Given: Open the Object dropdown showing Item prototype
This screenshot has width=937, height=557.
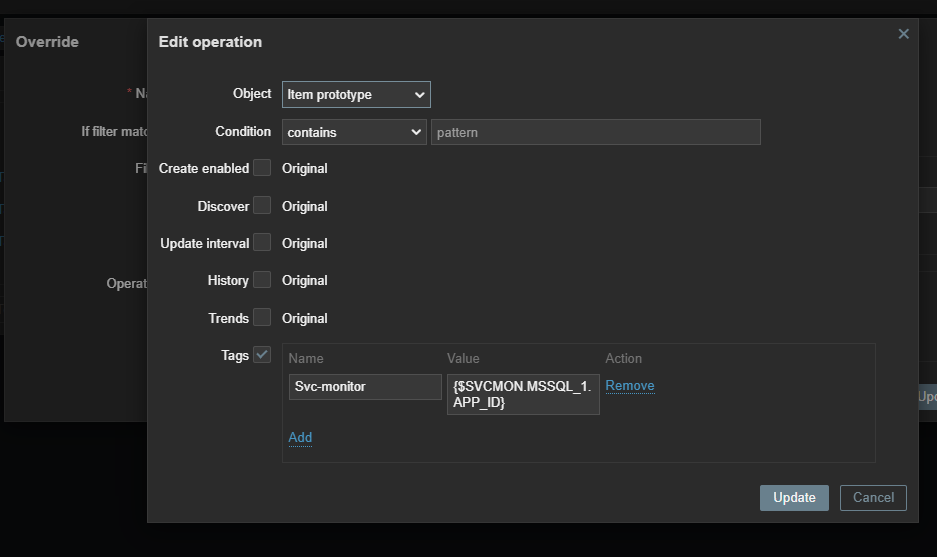Looking at the screenshot, I should pos(356,94).
